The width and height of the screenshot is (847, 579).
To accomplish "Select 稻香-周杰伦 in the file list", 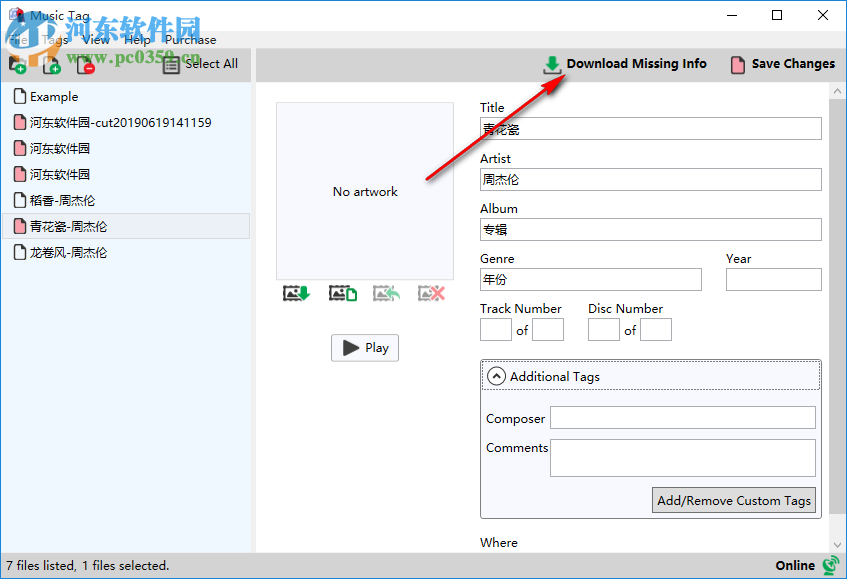I will [x=126, y=200].
